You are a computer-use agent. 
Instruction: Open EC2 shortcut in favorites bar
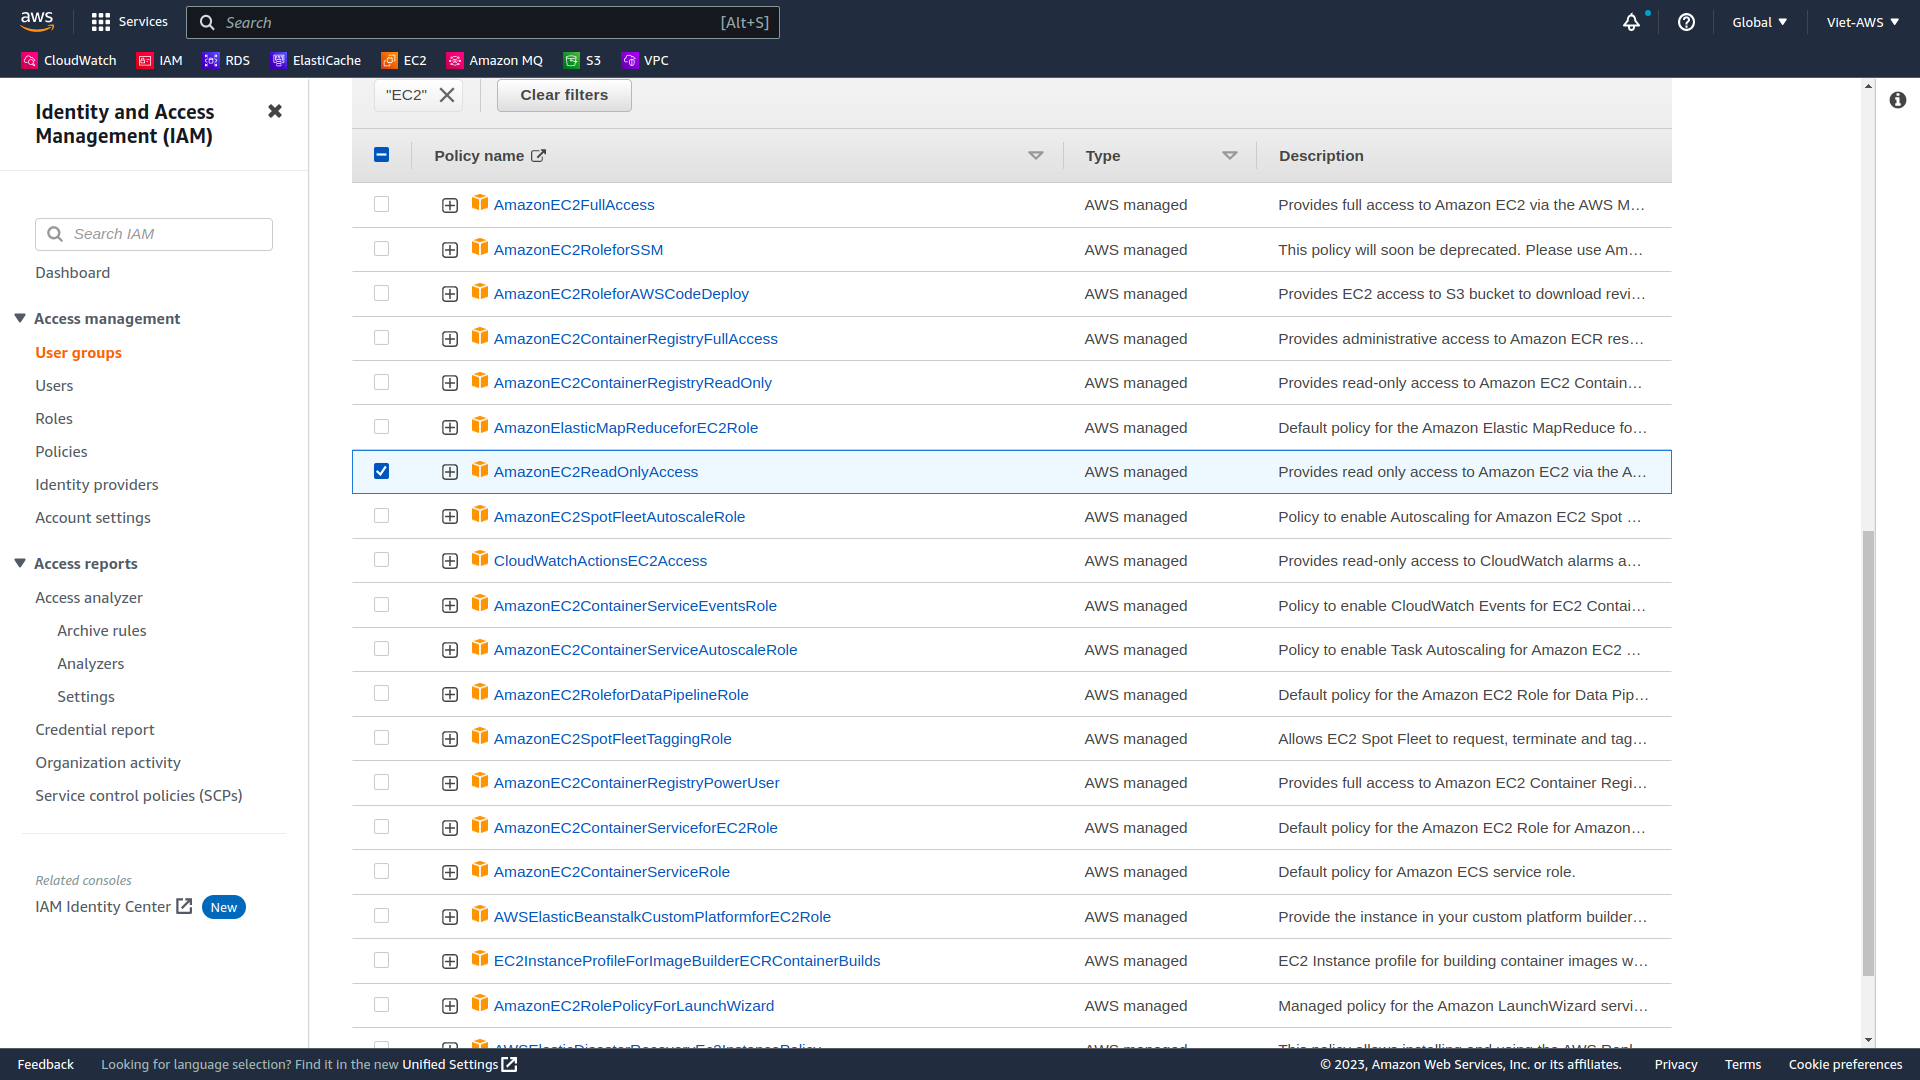[x=404, y=60]
